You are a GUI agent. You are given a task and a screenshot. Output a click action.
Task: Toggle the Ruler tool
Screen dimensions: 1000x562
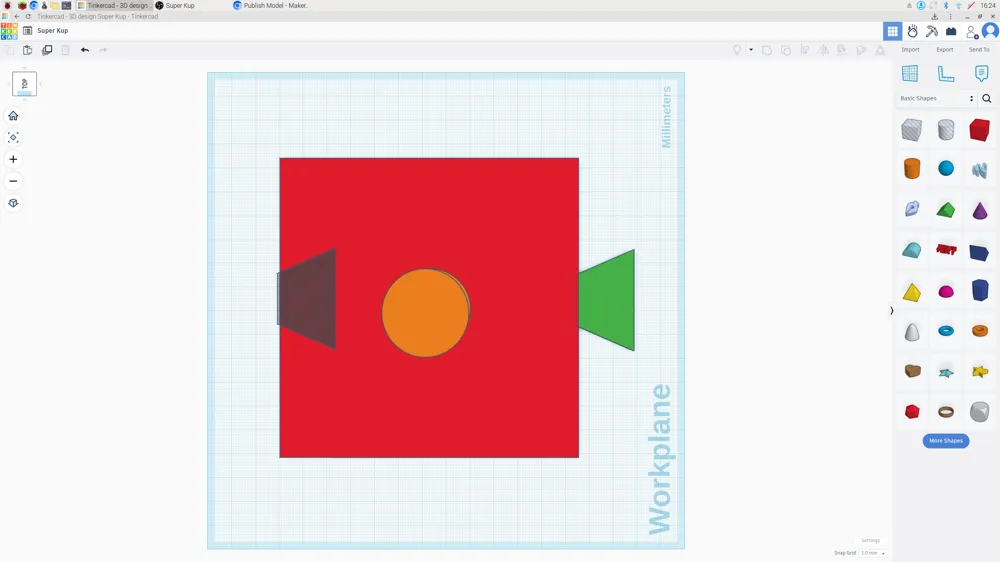click(x=946, y=73)
